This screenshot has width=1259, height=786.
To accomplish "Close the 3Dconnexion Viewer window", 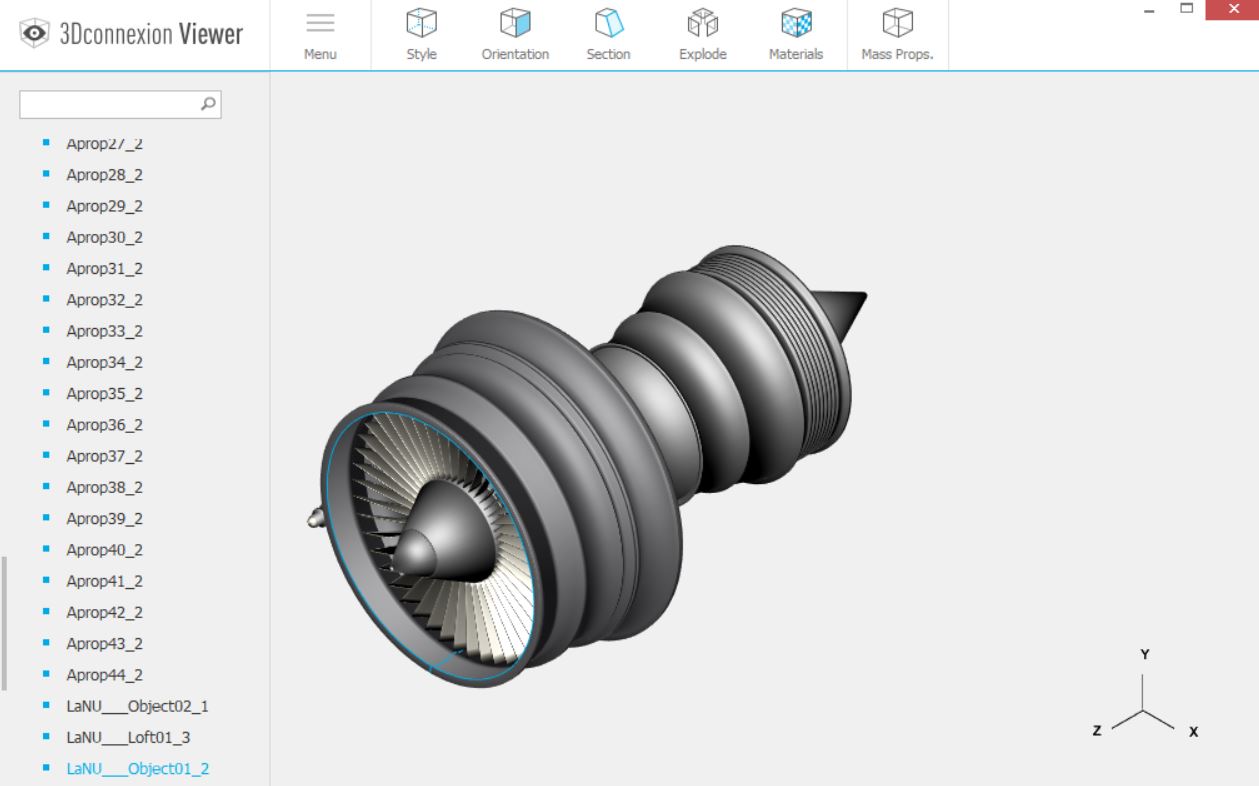I will coord(1232,10).
